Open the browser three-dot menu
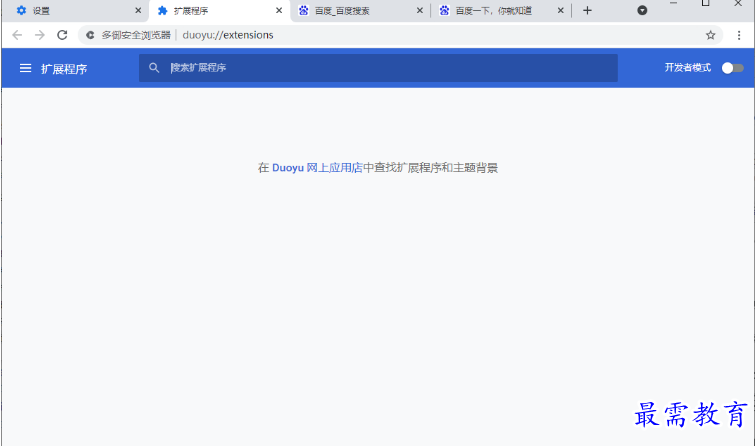 (x=739, y=35)
